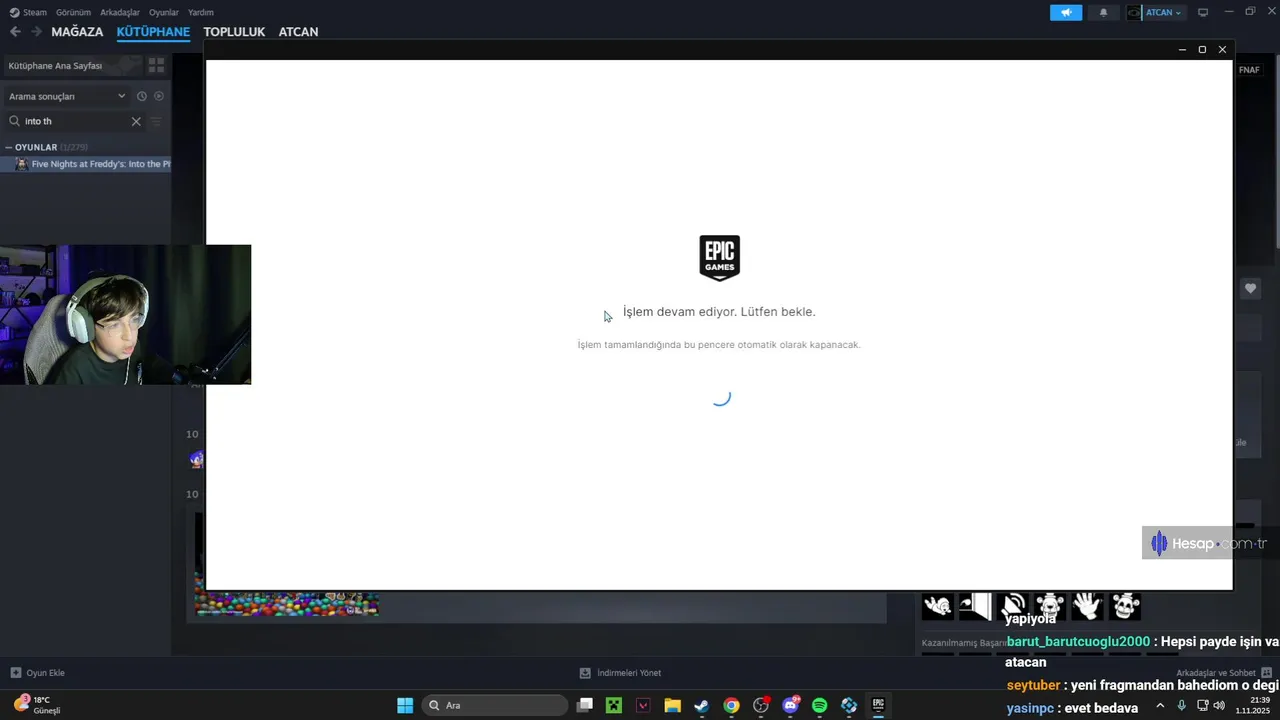Click the microphone tray icon
The height and width of the screenshot is (720, 1280).
[1182, 705]
